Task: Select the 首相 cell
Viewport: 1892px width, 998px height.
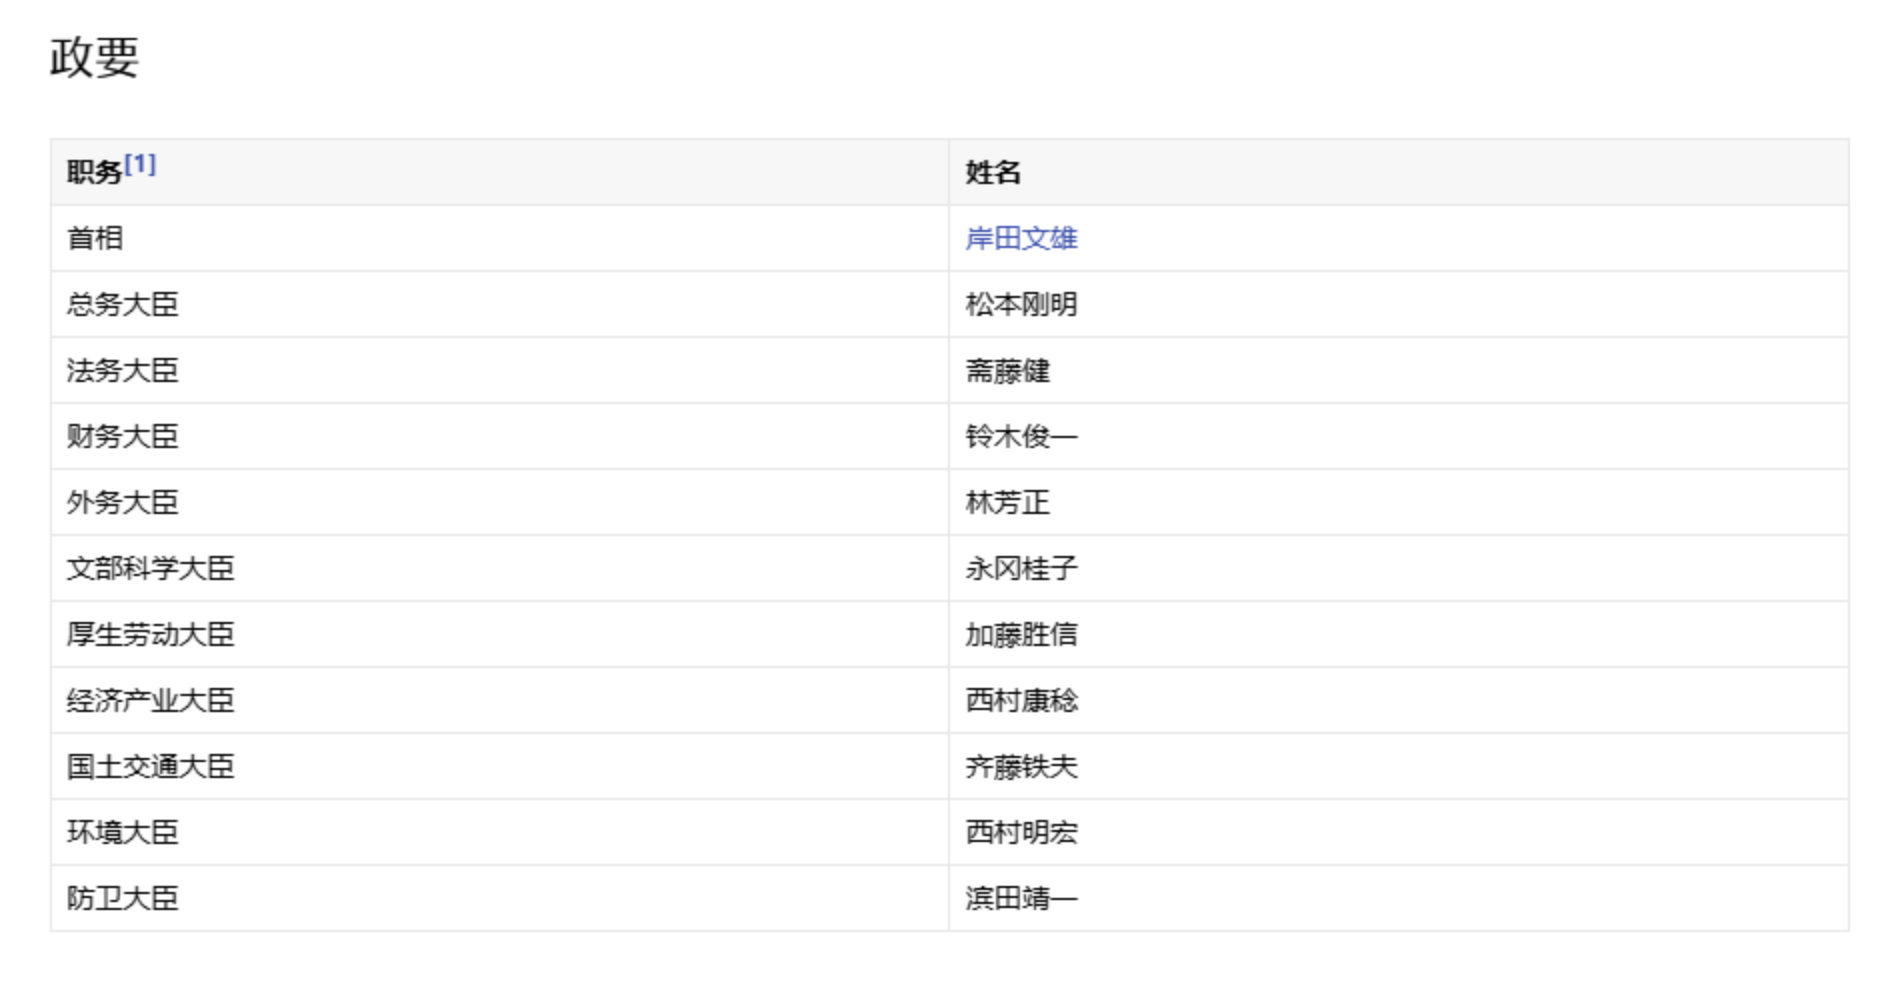Action: 500,238
